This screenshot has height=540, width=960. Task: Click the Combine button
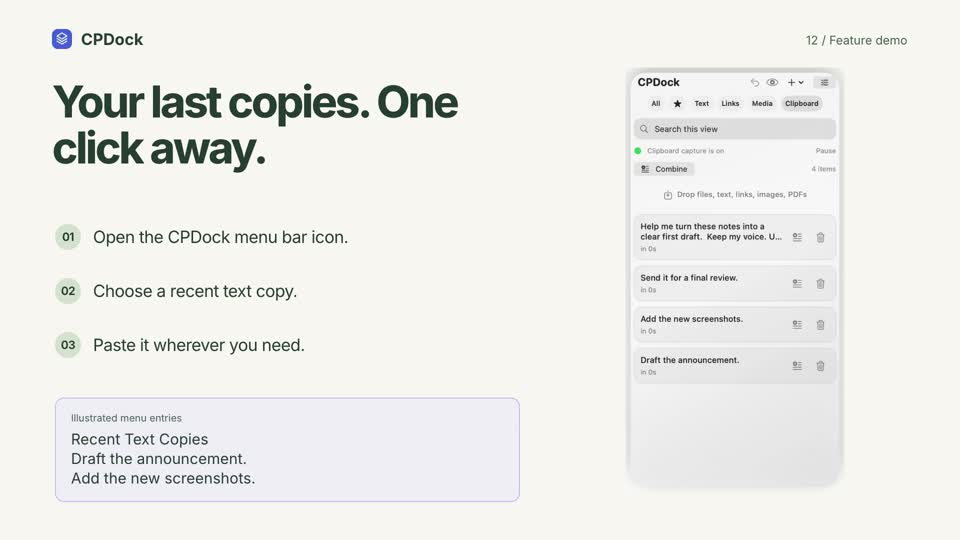pyautogui.click(x=664, y=169)
